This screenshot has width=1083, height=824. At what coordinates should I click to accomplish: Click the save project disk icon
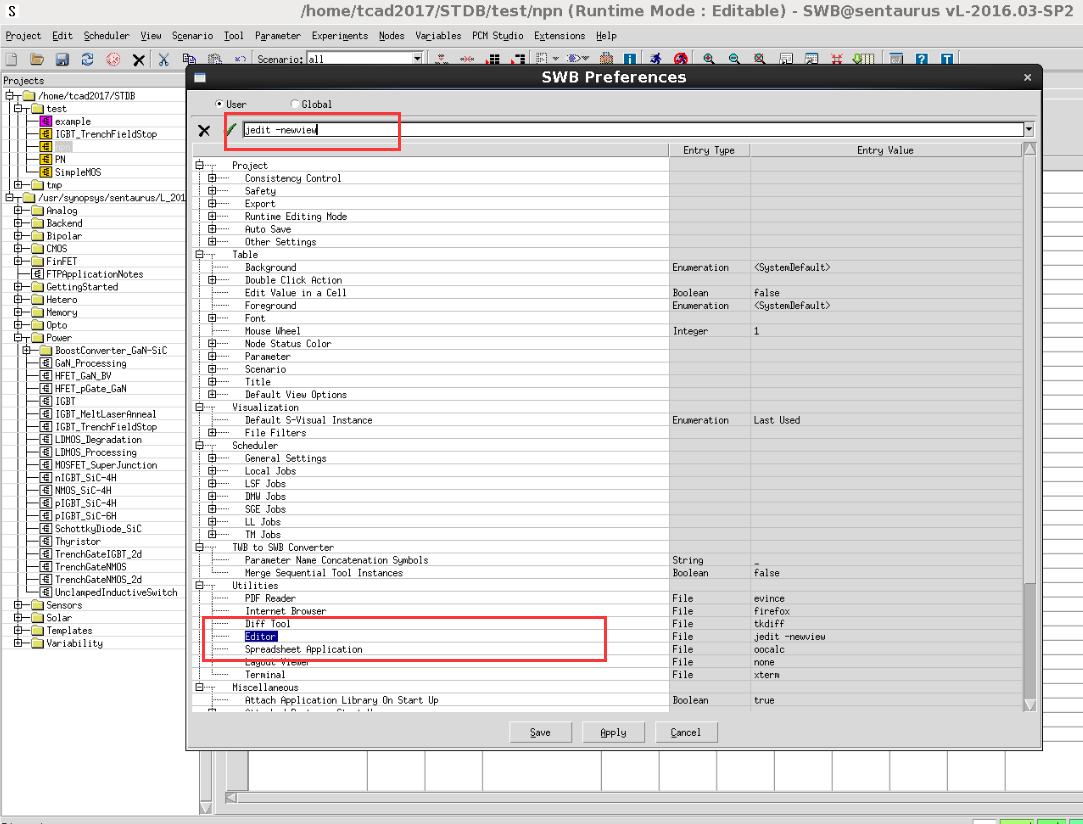(62, 60)
